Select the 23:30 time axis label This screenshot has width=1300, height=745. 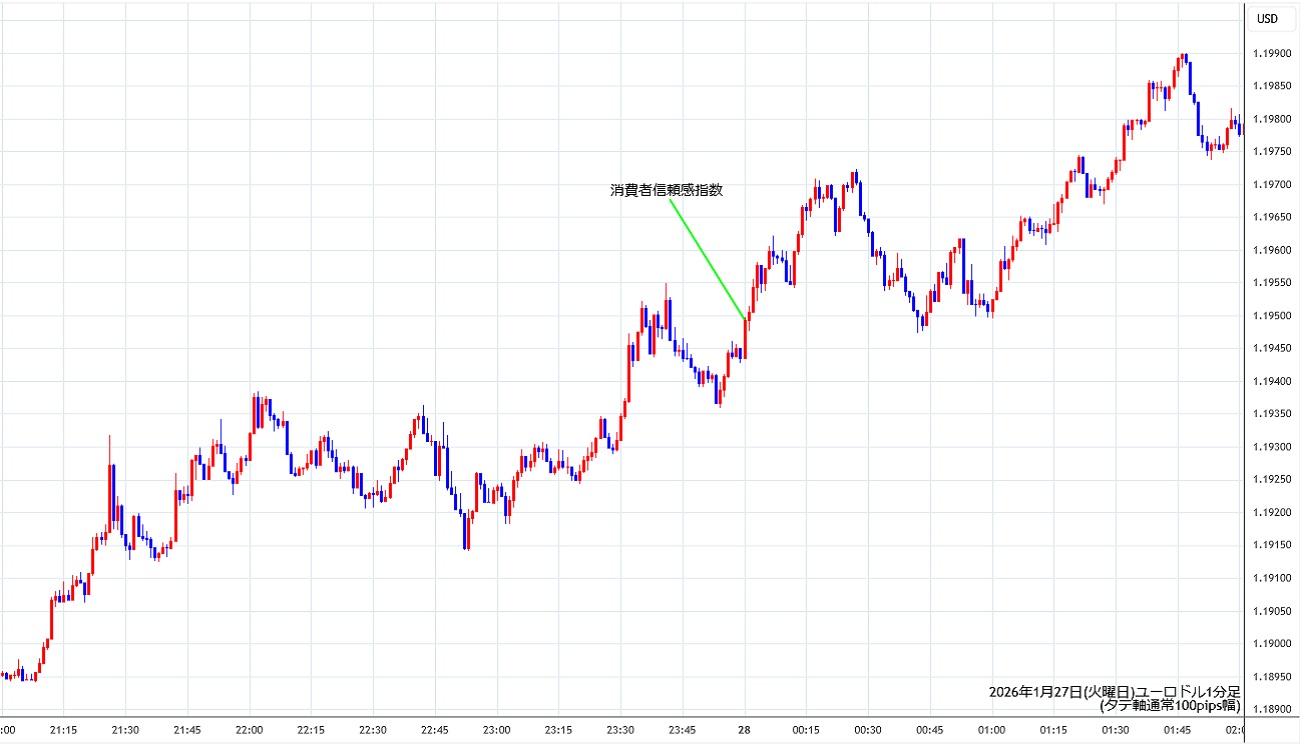tap(620, 729)
